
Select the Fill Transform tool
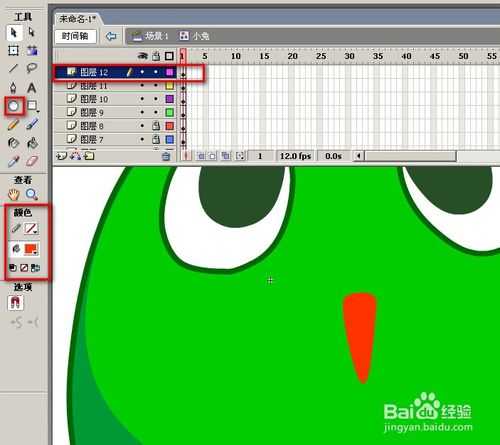[32, 51]
